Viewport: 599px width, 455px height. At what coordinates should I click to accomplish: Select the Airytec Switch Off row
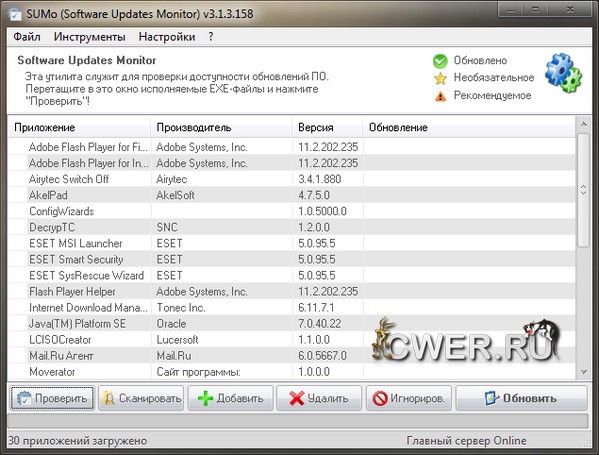click(x=292, y=179)
